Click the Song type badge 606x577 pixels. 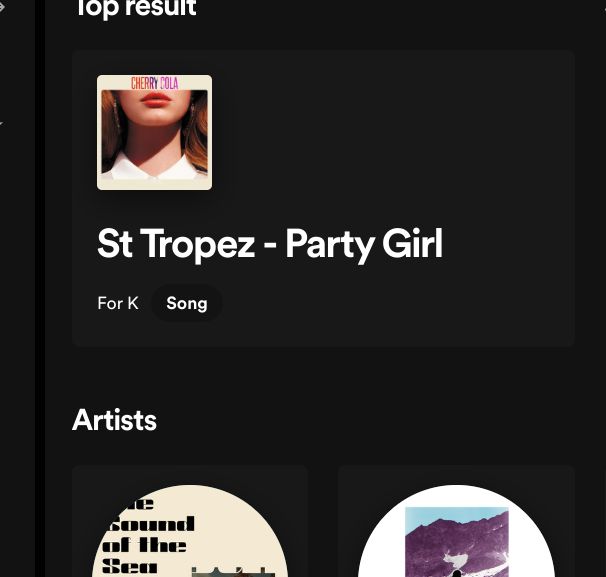186,303
